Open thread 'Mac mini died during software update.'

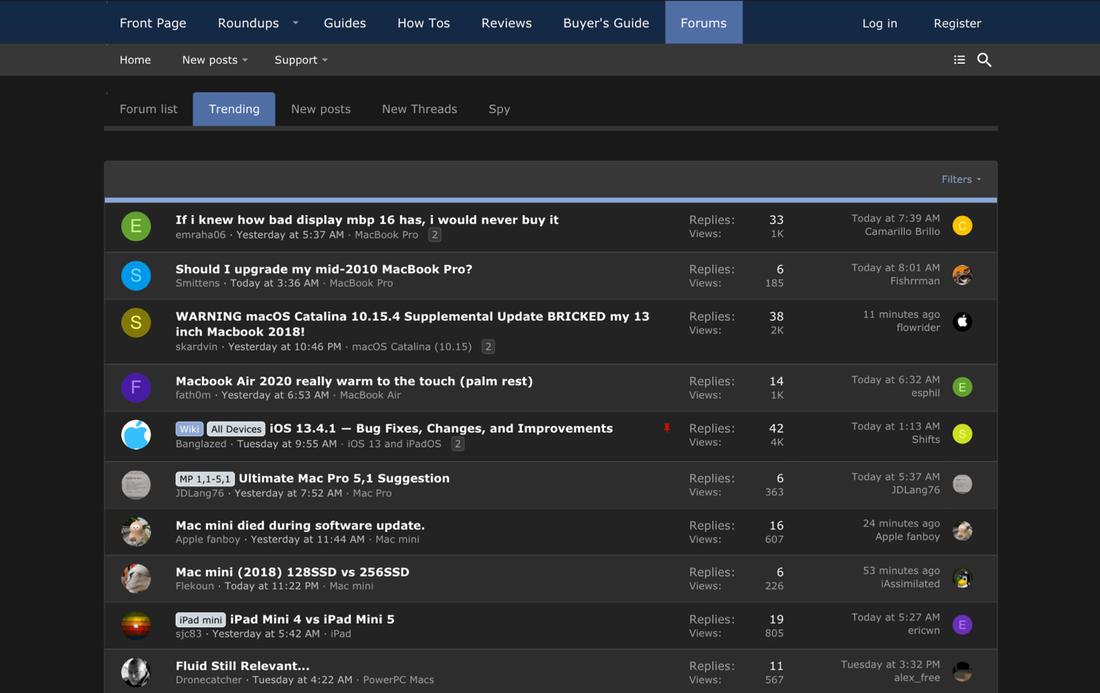(300, 525)
